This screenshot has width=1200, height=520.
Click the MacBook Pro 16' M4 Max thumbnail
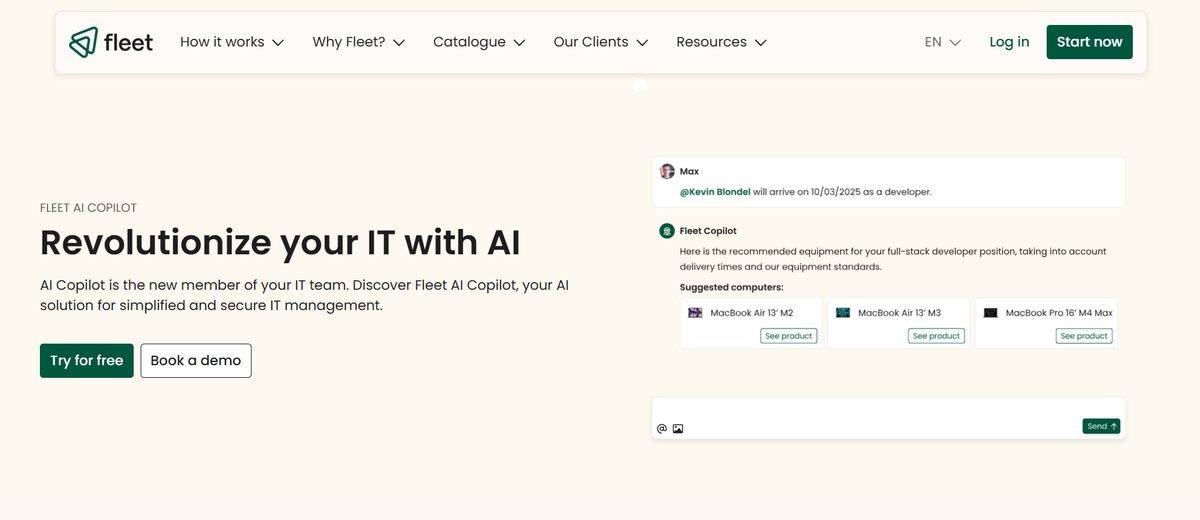[x=990, y=313]
